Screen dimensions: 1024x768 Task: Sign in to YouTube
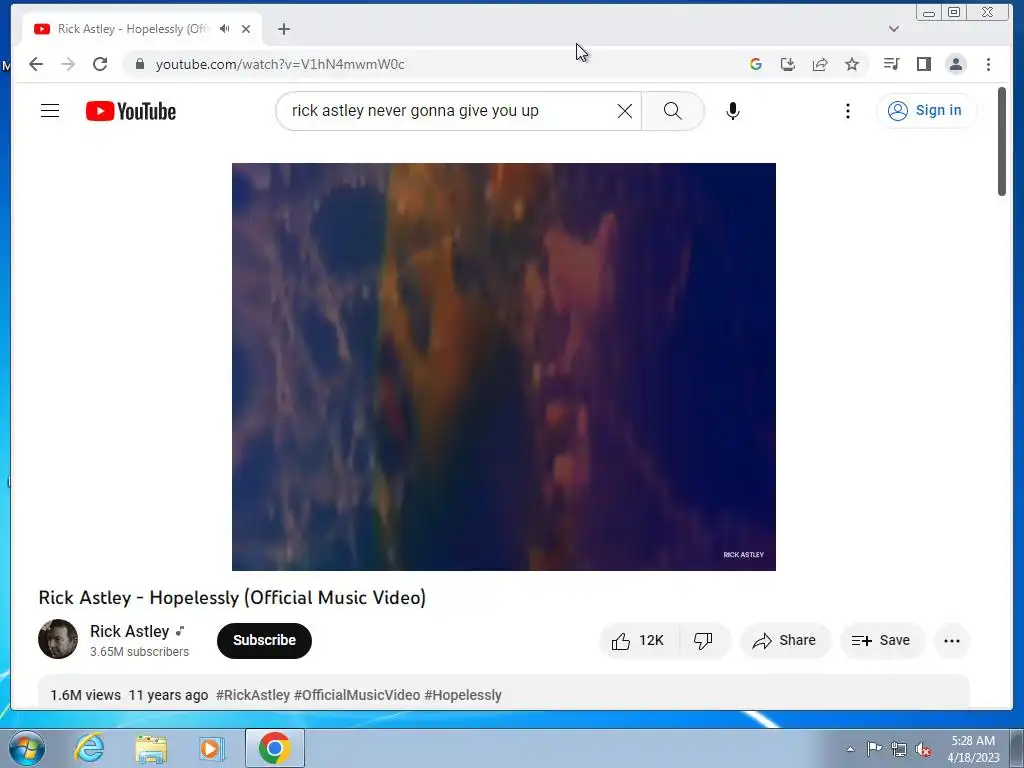[925, 110]
